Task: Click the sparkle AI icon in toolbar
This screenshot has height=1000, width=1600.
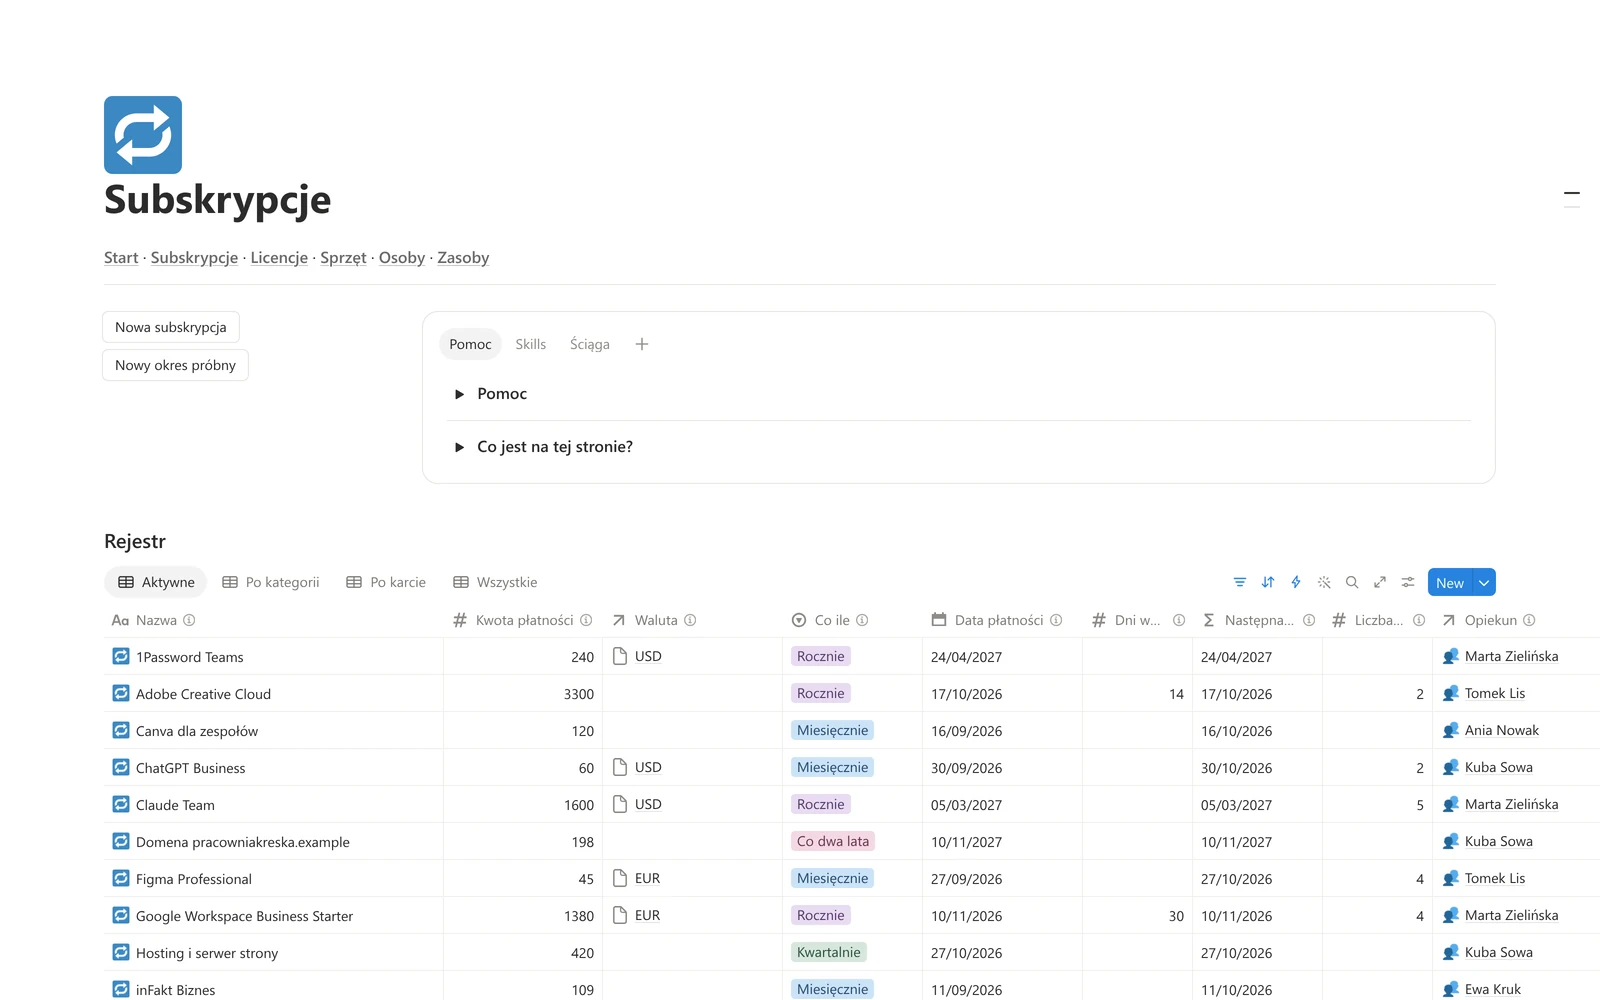Action: pyautogui.click(x=1324, y=582)
